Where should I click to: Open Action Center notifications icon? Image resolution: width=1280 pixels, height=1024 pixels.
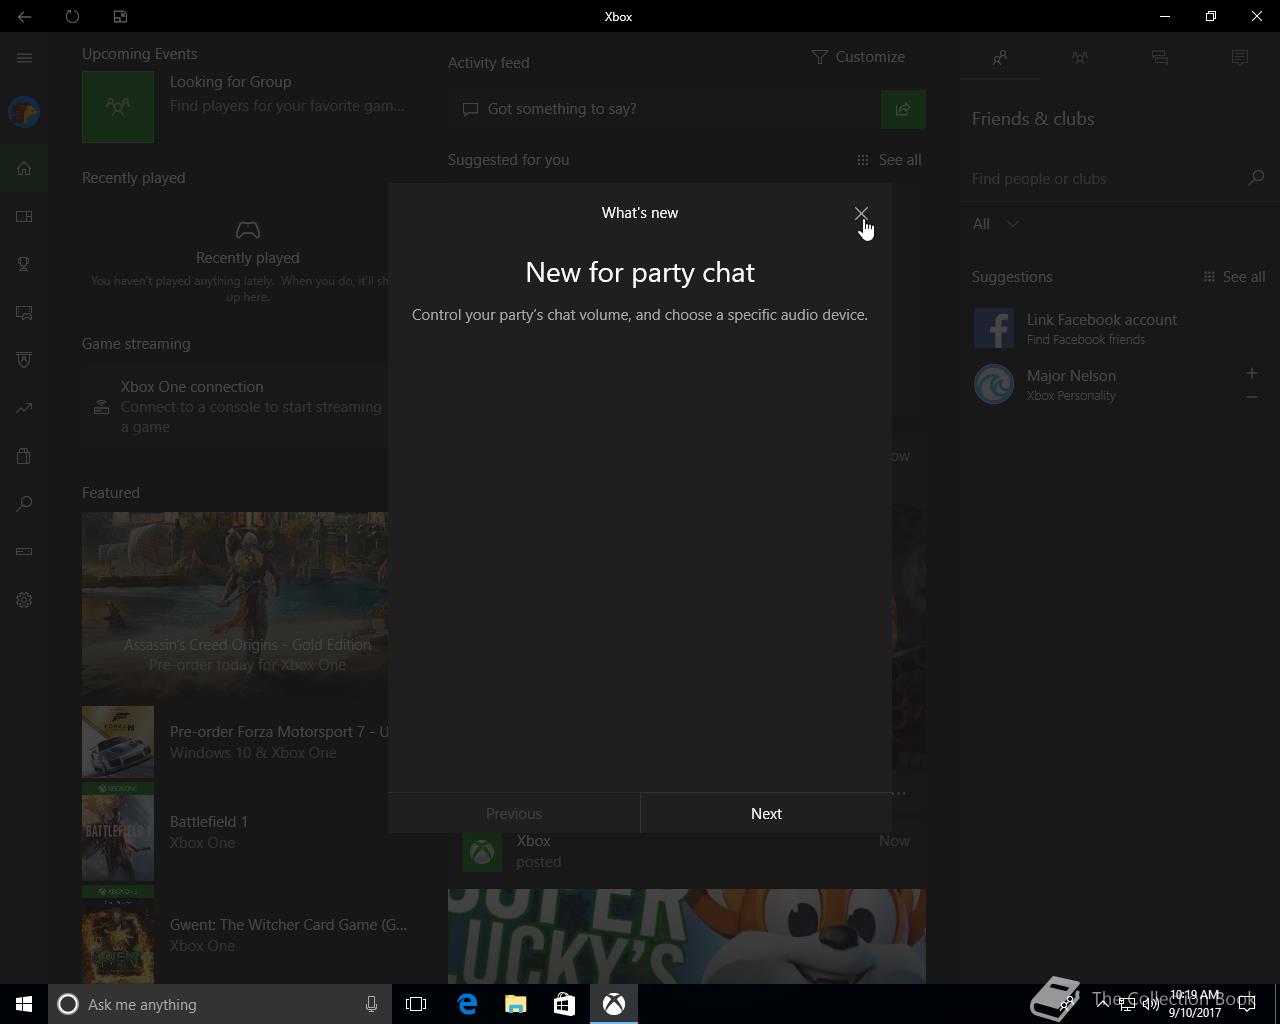point(1247,1004)
